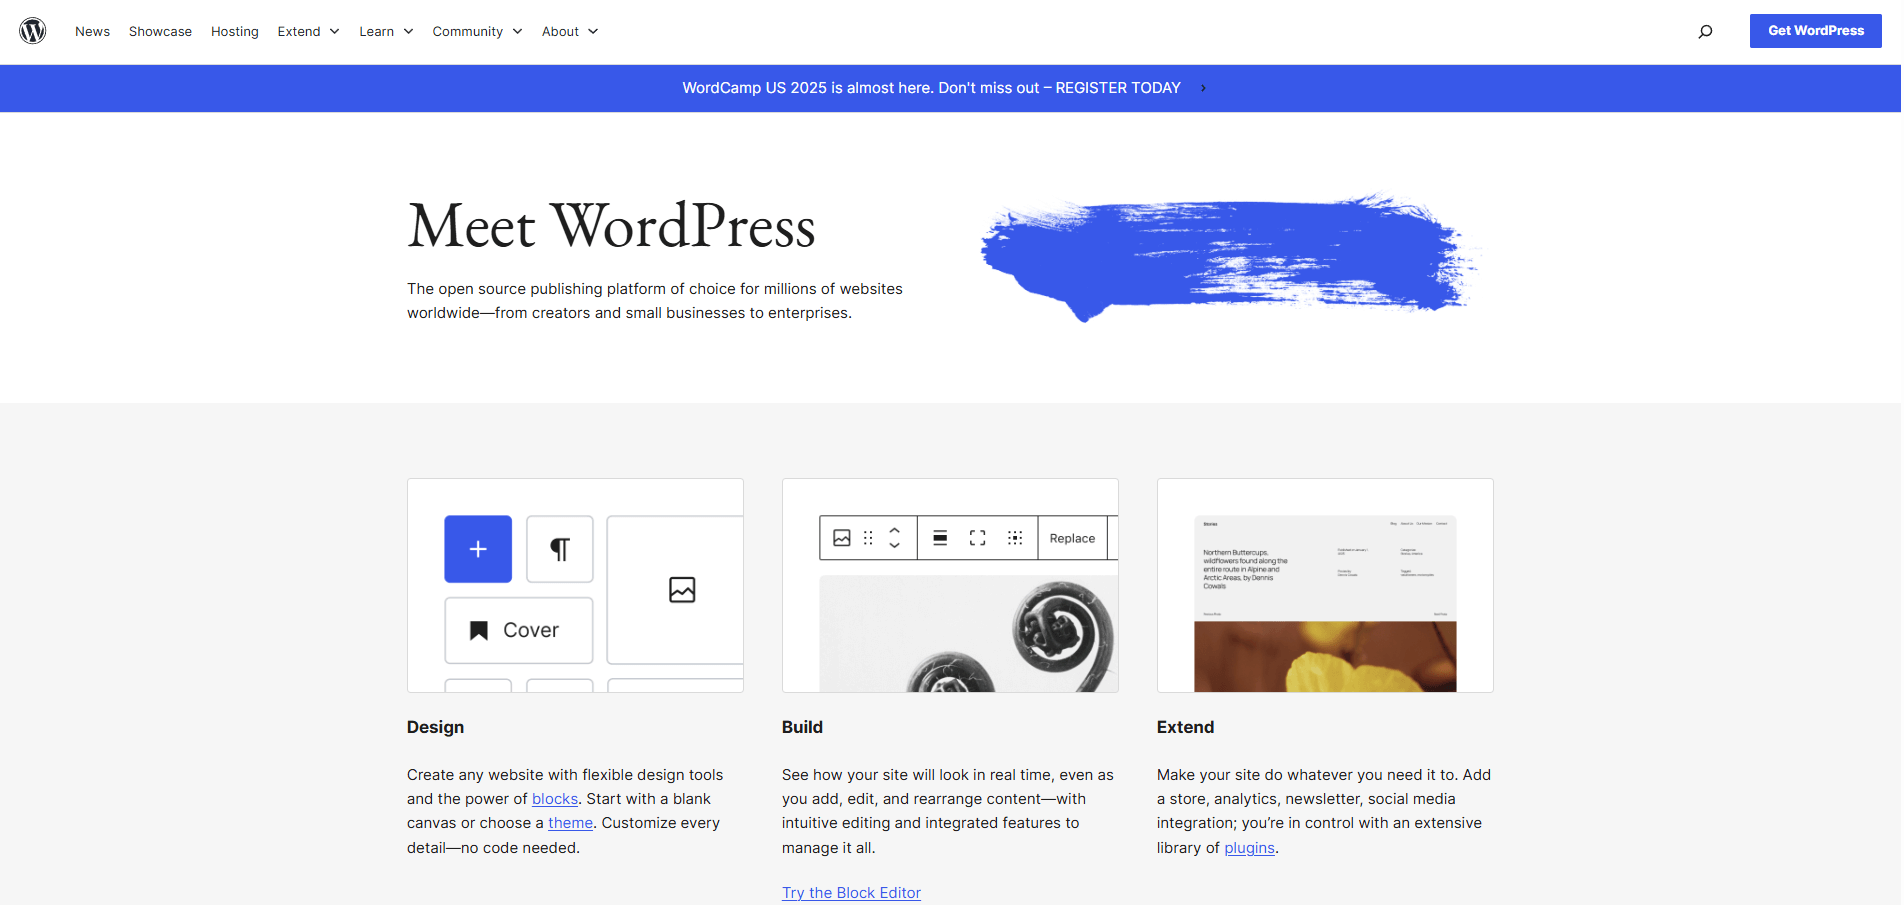Viewport: 1904px width, 905px height.
Task: Open the search magnifier icon
Action: [x=1705, y=31]
